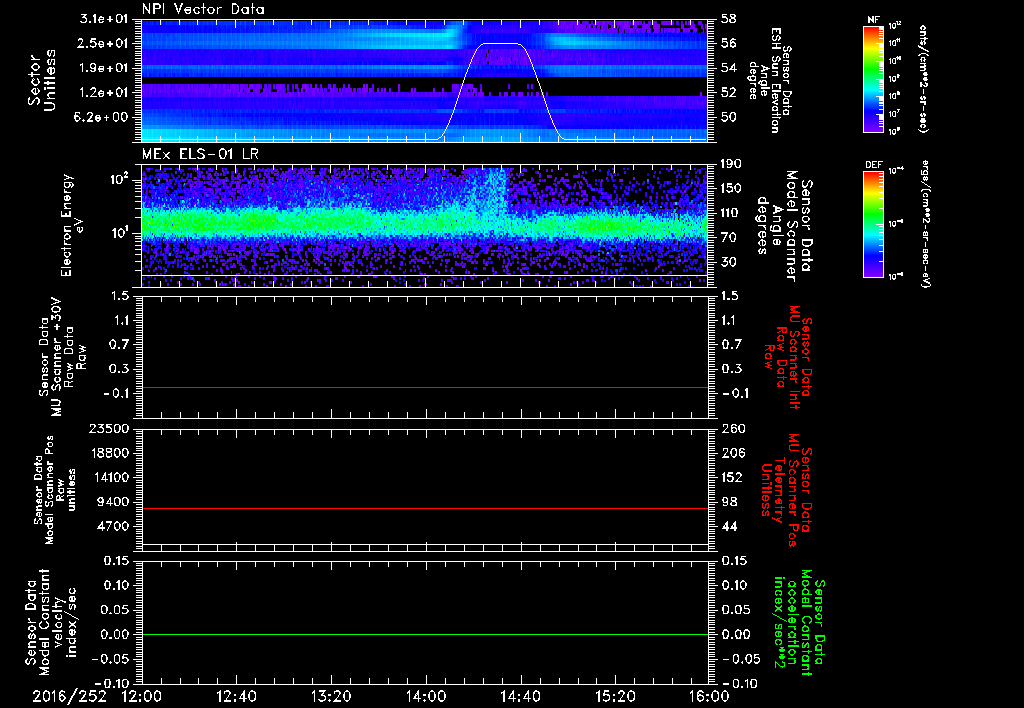Click the NF color scale bar
Image resolution: width=1024 pixels, height=708 pixels.
click(873, 79)
